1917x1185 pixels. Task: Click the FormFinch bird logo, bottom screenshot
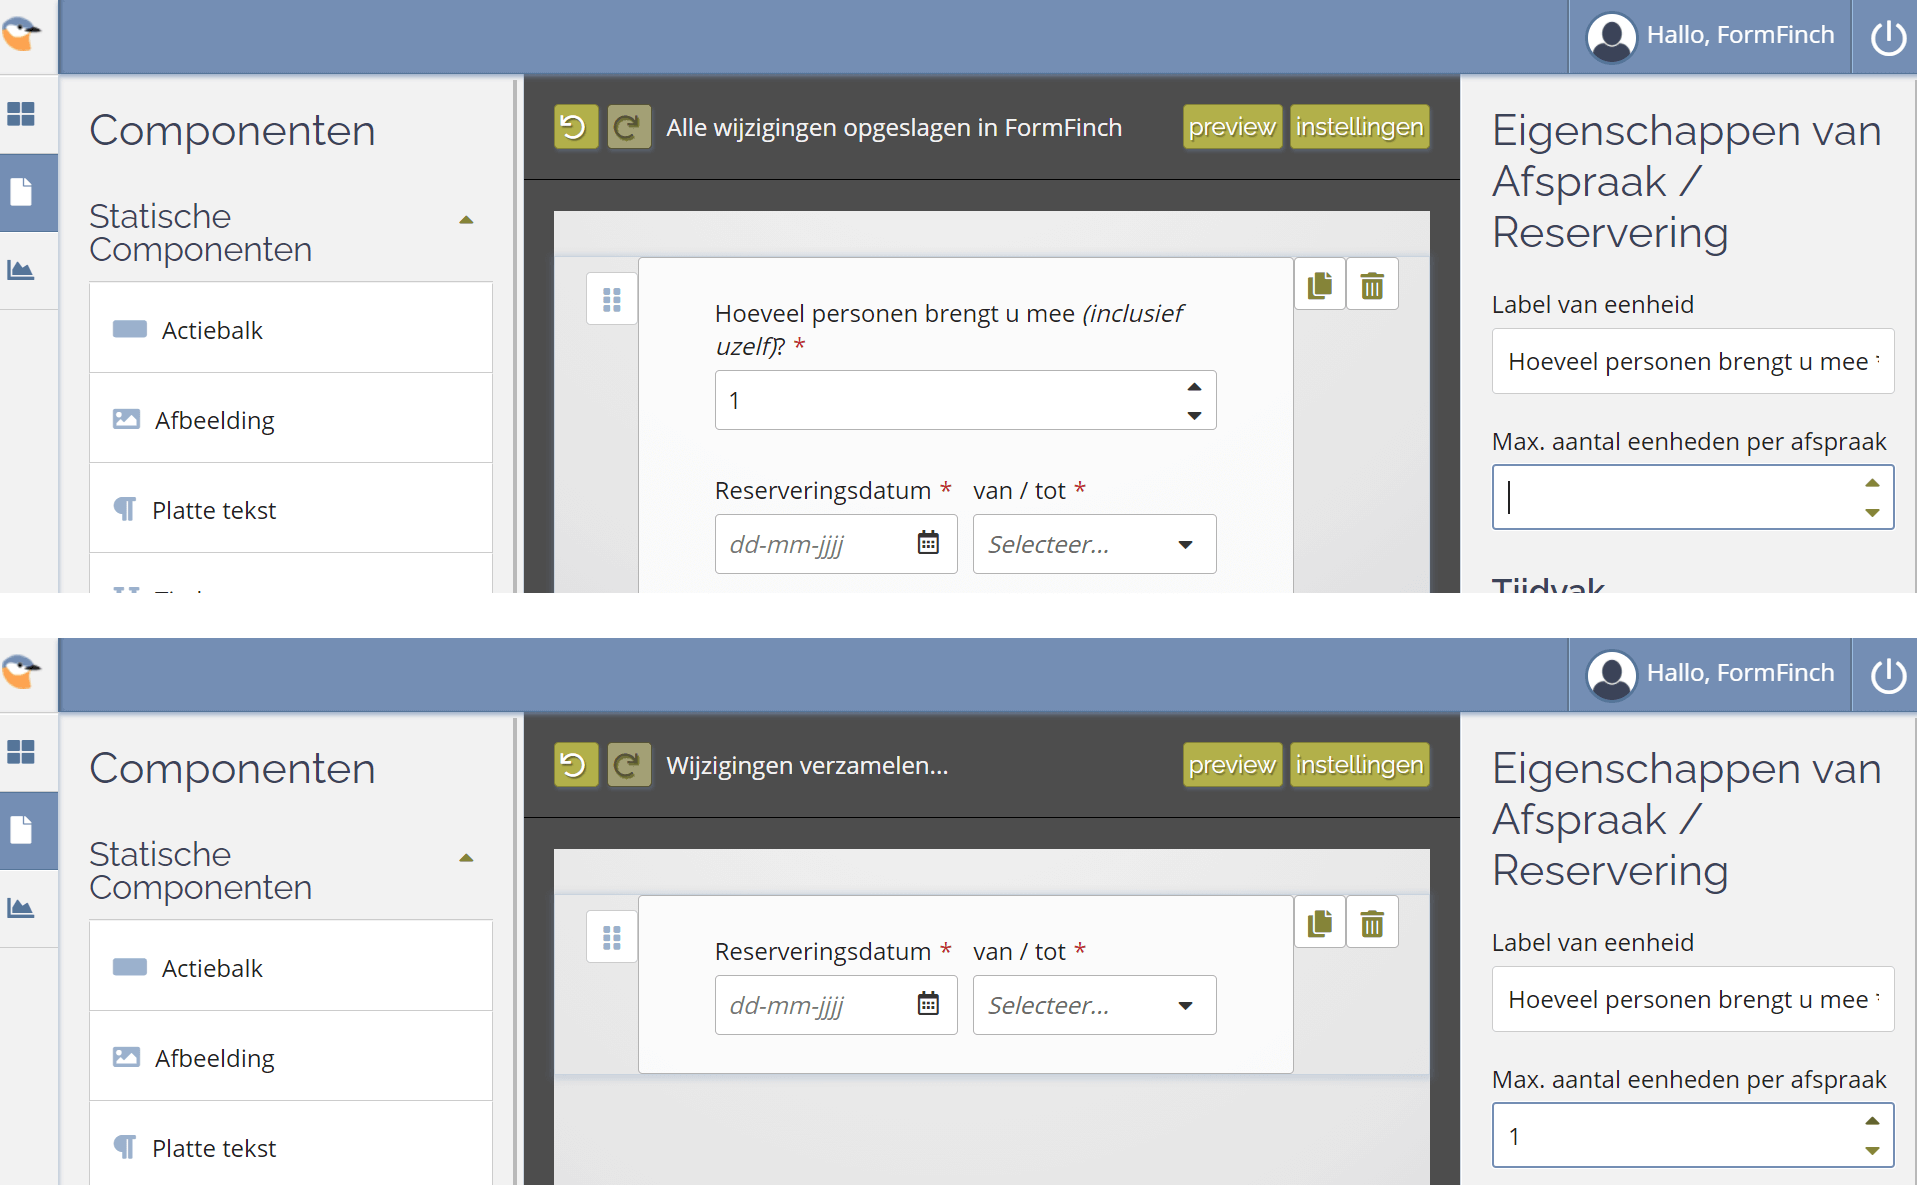21,672
